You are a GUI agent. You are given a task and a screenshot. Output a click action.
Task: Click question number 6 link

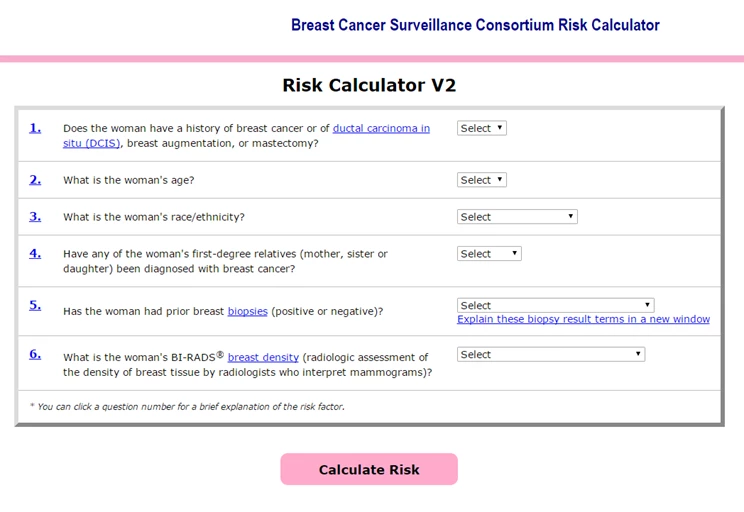(35, 354)
